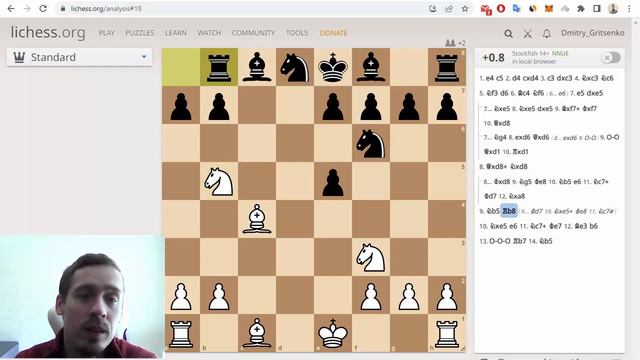Open the Opera extension icon
640x360 pixels.
pyautogui.click(x=501, y=9)
